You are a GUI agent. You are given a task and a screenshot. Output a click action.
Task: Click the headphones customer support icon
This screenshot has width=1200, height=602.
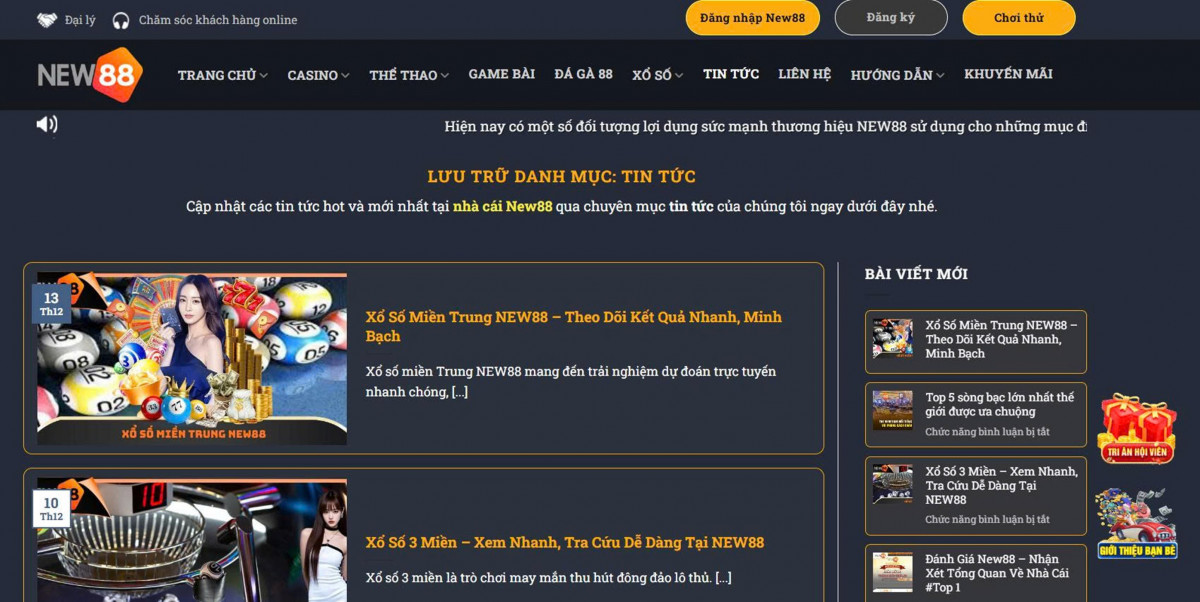point(121,20)
